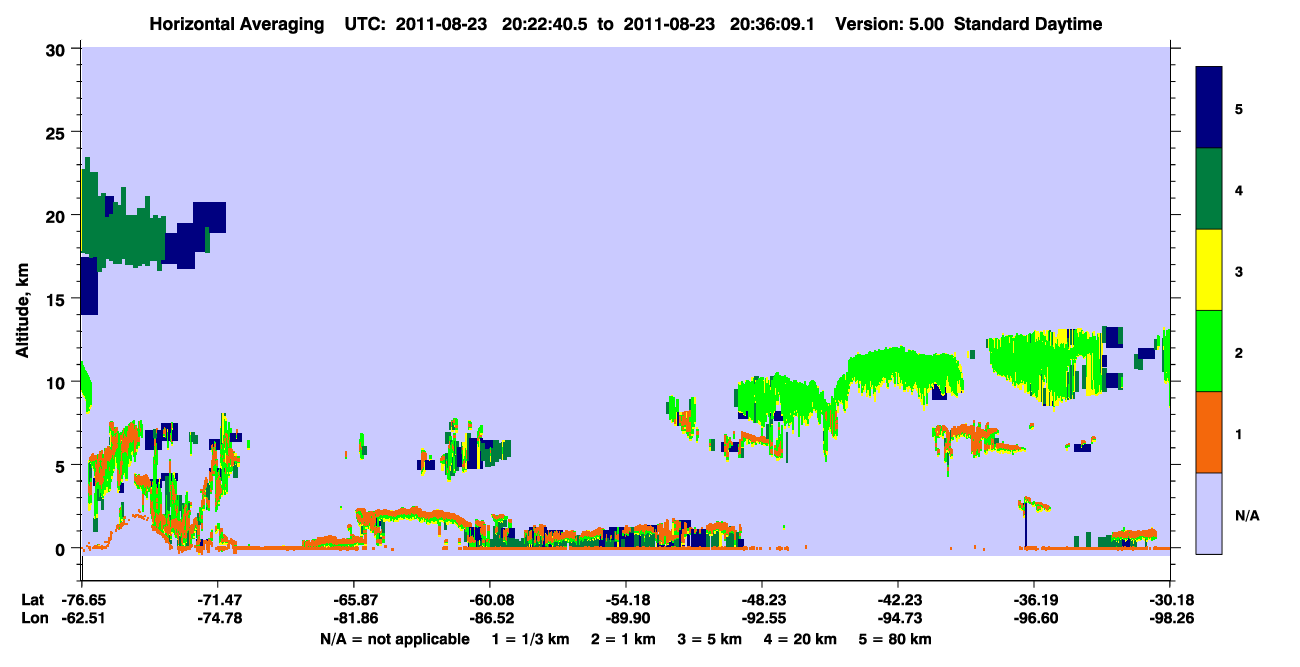
Task: Click latitude value -36.19
Action: [1034, 599]
